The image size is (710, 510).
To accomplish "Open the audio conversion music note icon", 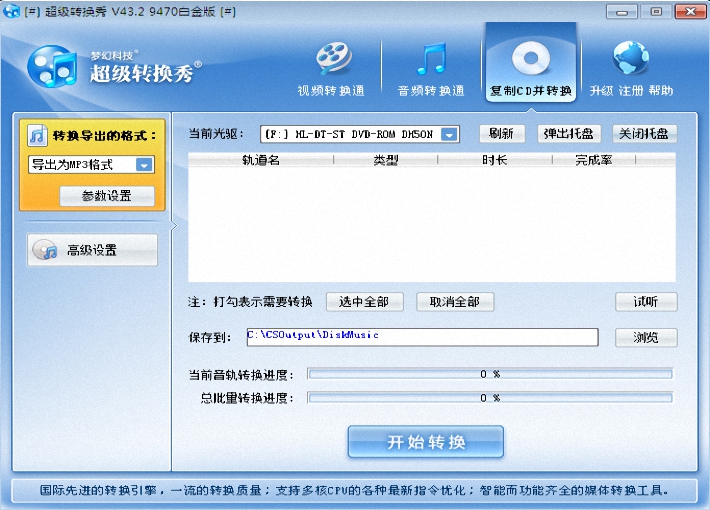I will (431, 59).
